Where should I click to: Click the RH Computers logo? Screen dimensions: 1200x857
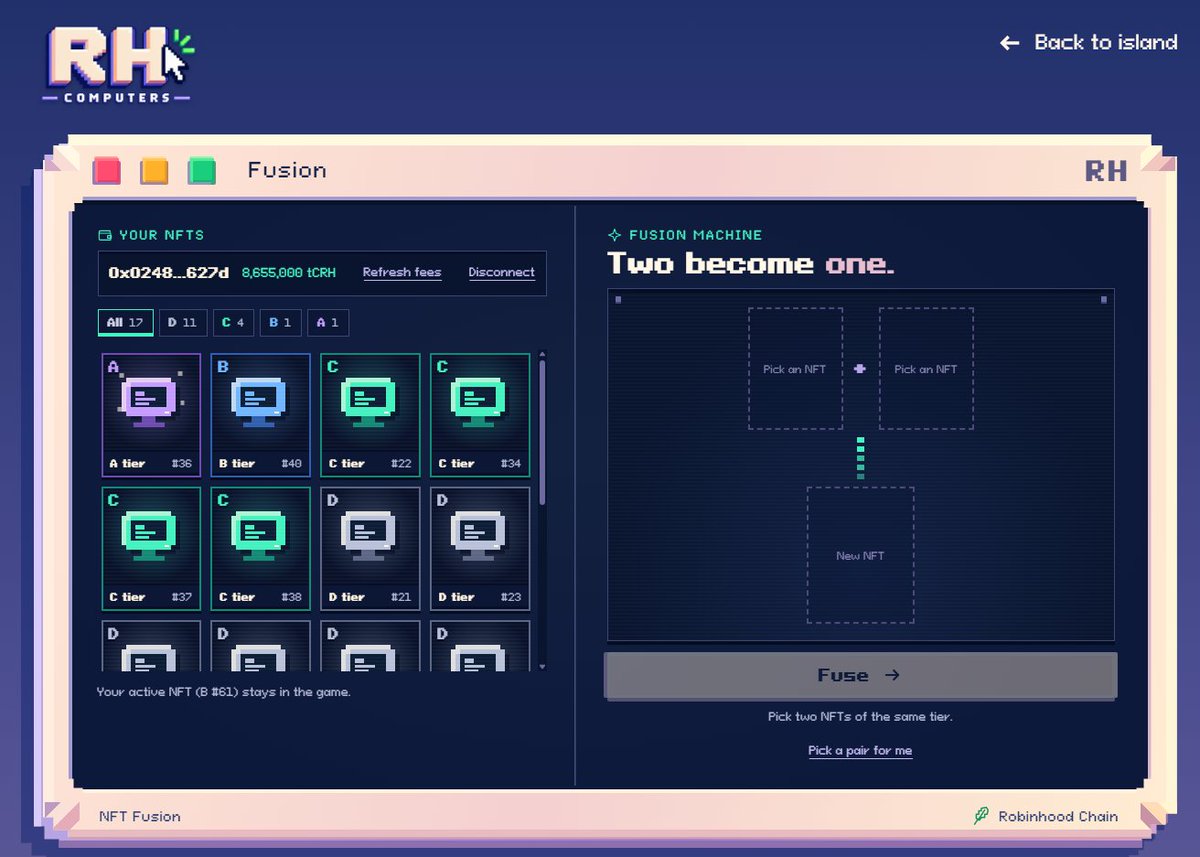(118, 64)
